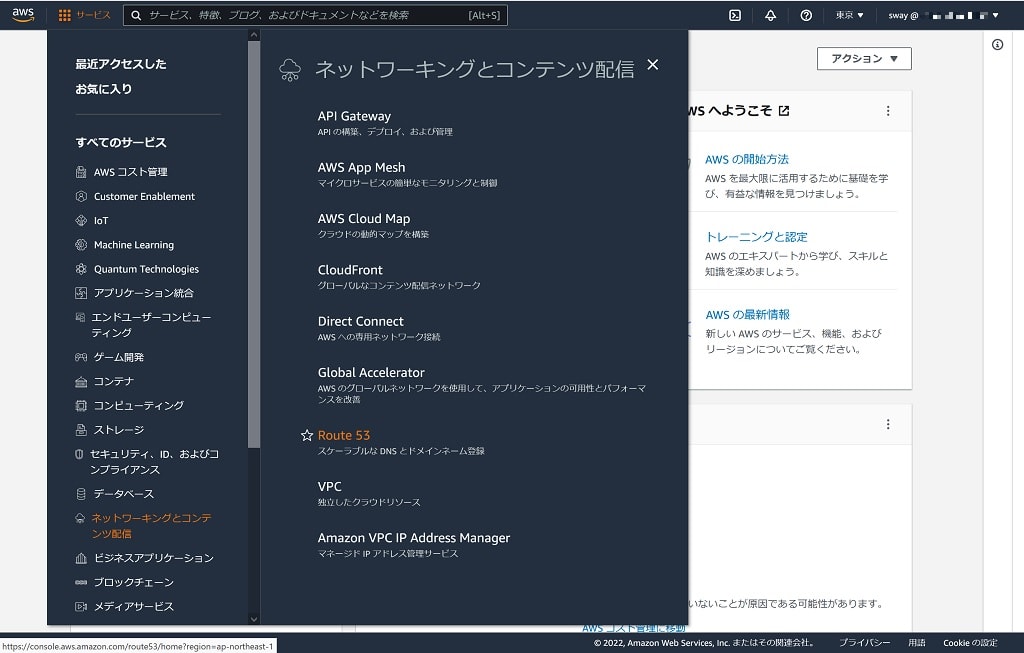Select Machine Learning category label
Image resolution: width=1024 pixels, height=653 pixels.
pos(134,245)
